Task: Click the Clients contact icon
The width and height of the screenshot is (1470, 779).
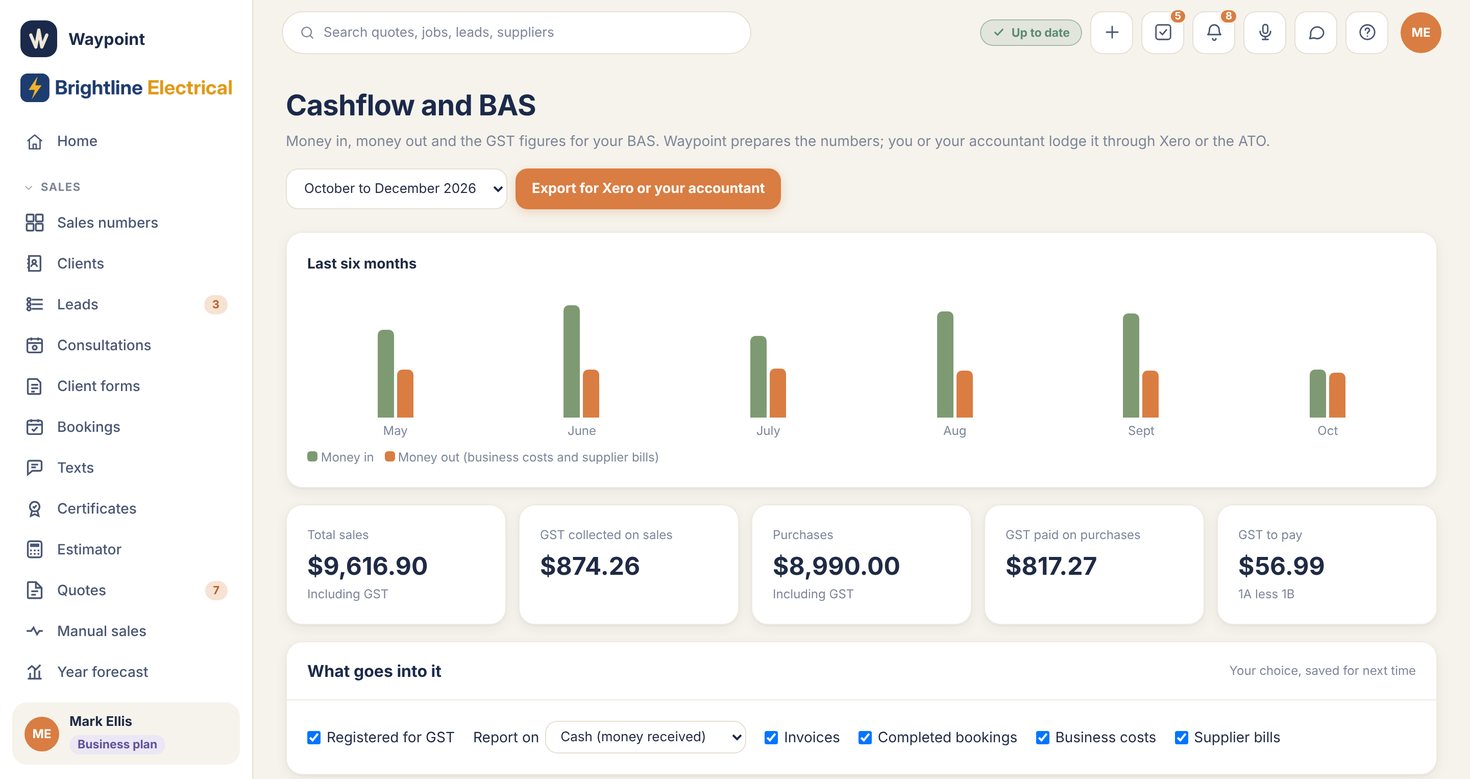Action: (x=35, y=264)
